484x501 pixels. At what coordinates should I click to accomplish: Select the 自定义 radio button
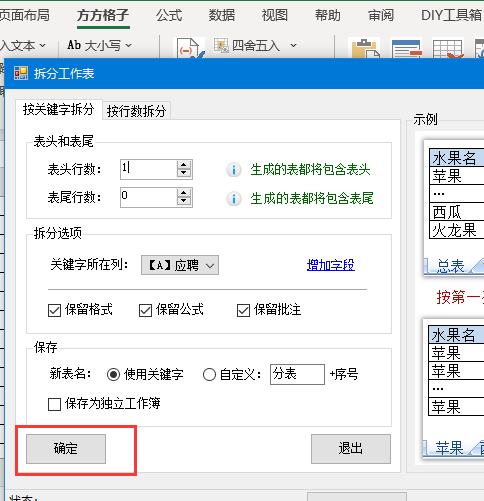209,375
